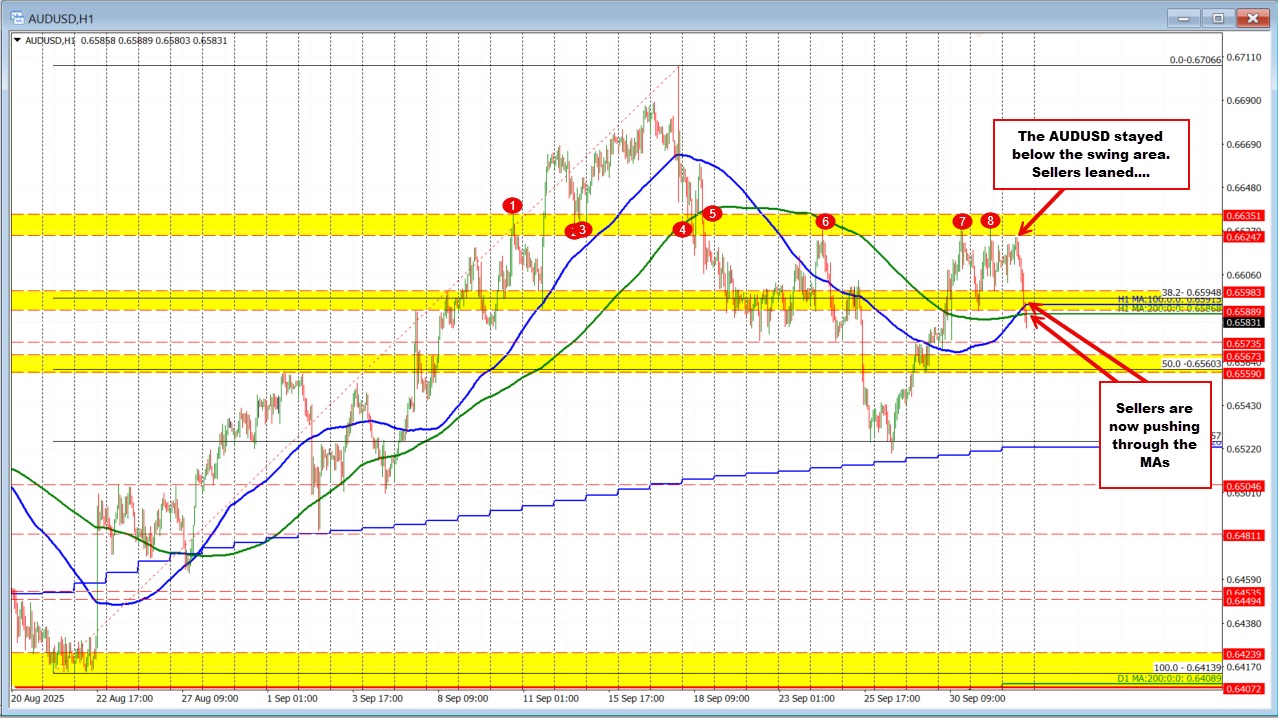Click the 'Sellers are now pushing' text box
This screenshot has height=718, width=1278.
(1154, 435)
